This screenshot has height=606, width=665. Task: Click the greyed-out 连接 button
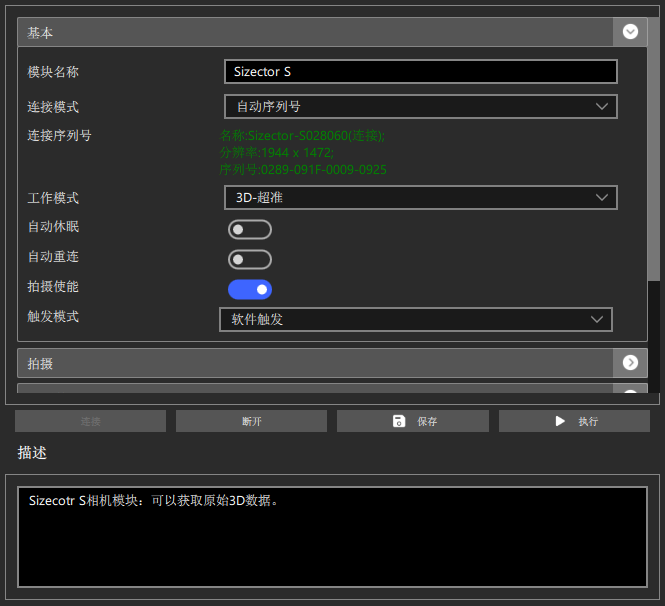point(90,421)
